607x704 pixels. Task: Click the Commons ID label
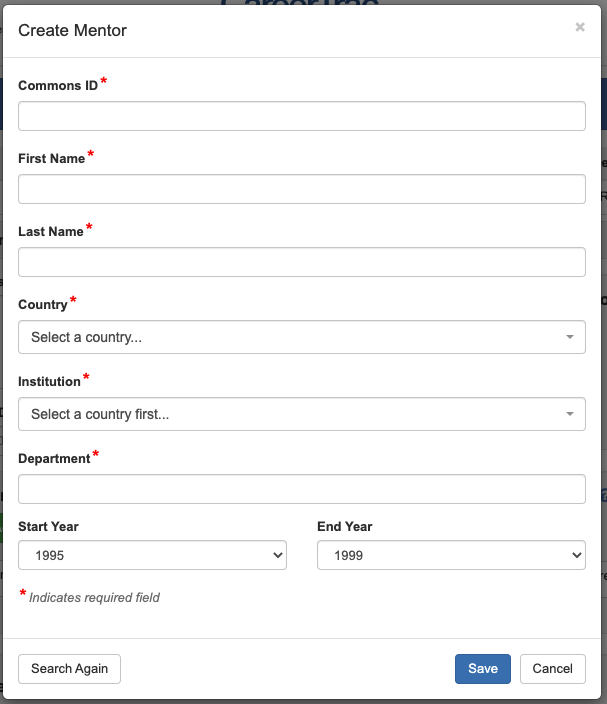(58, 86)
